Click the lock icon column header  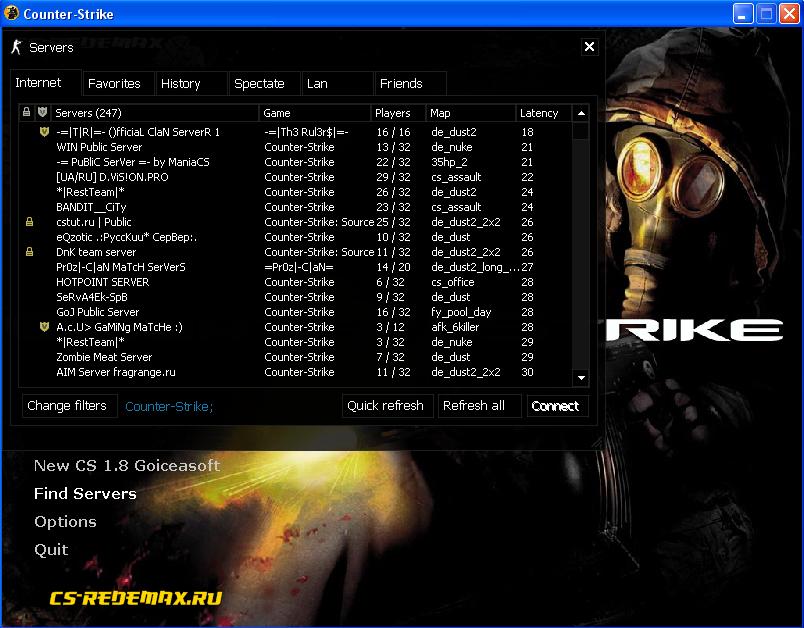pyautogui.click(x=26, y=112)
